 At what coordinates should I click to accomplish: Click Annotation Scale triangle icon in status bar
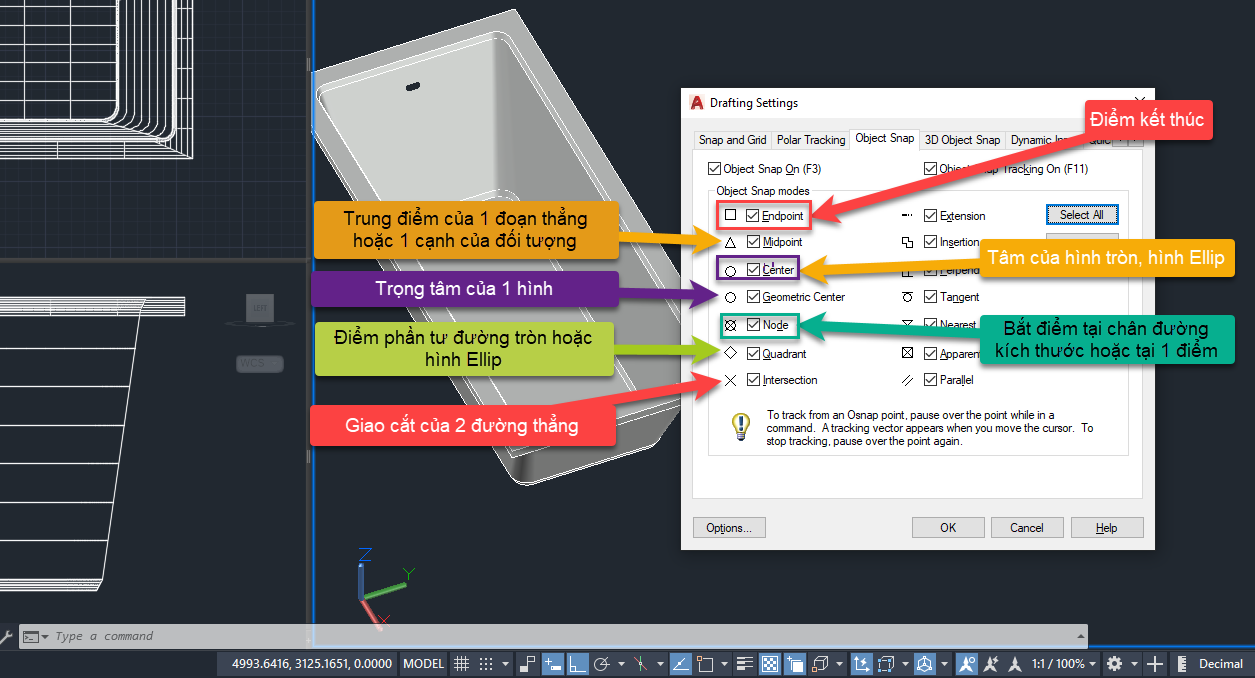tap(1014, 663)
